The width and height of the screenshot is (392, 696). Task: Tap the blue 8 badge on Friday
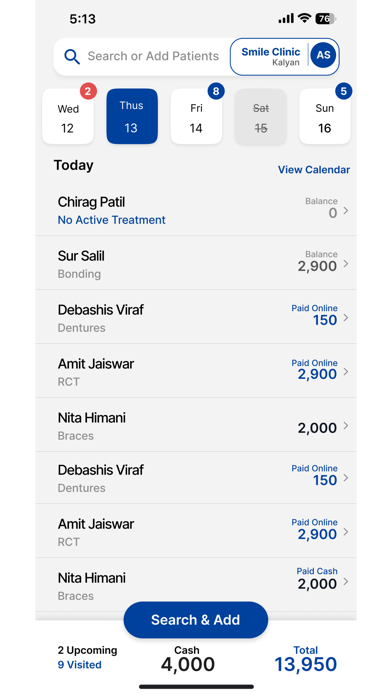point(216,91)
